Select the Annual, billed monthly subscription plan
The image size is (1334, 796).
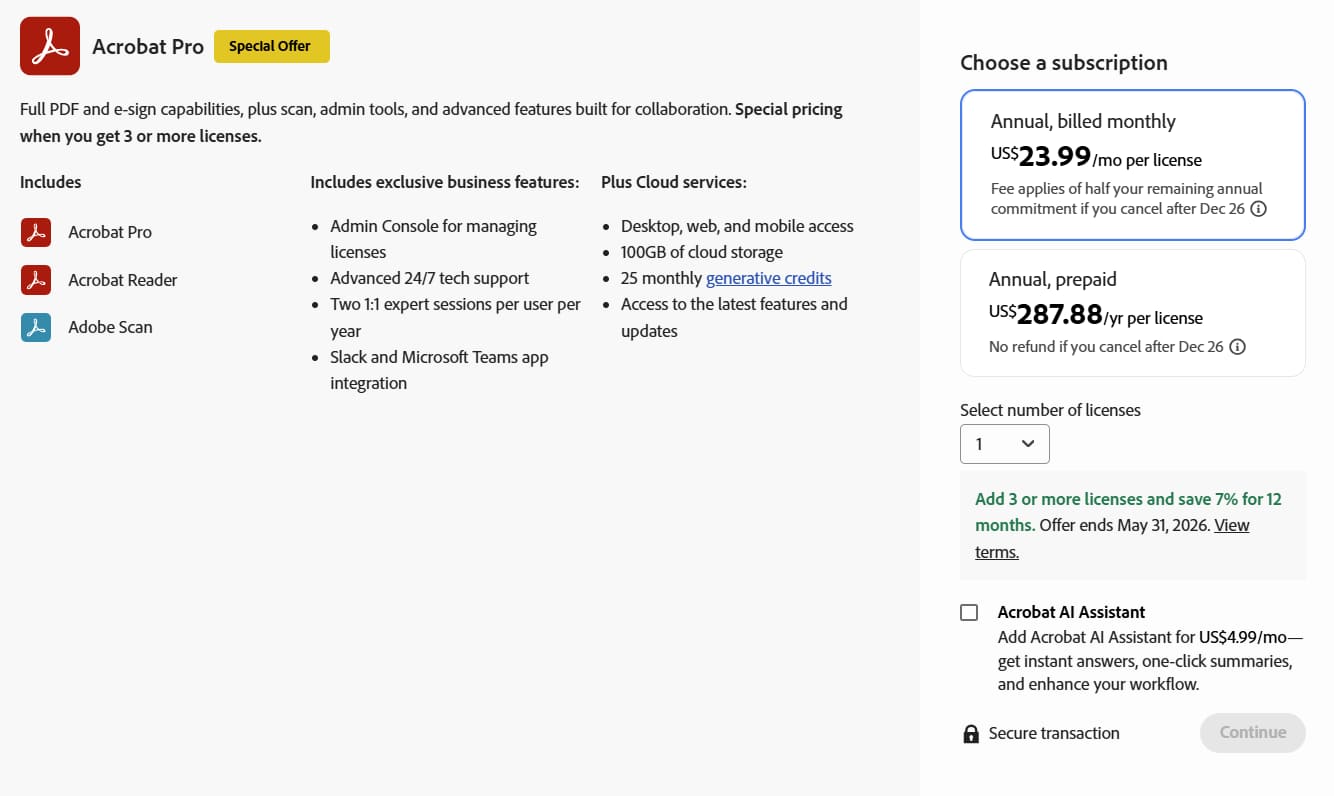pos(1132,164)
